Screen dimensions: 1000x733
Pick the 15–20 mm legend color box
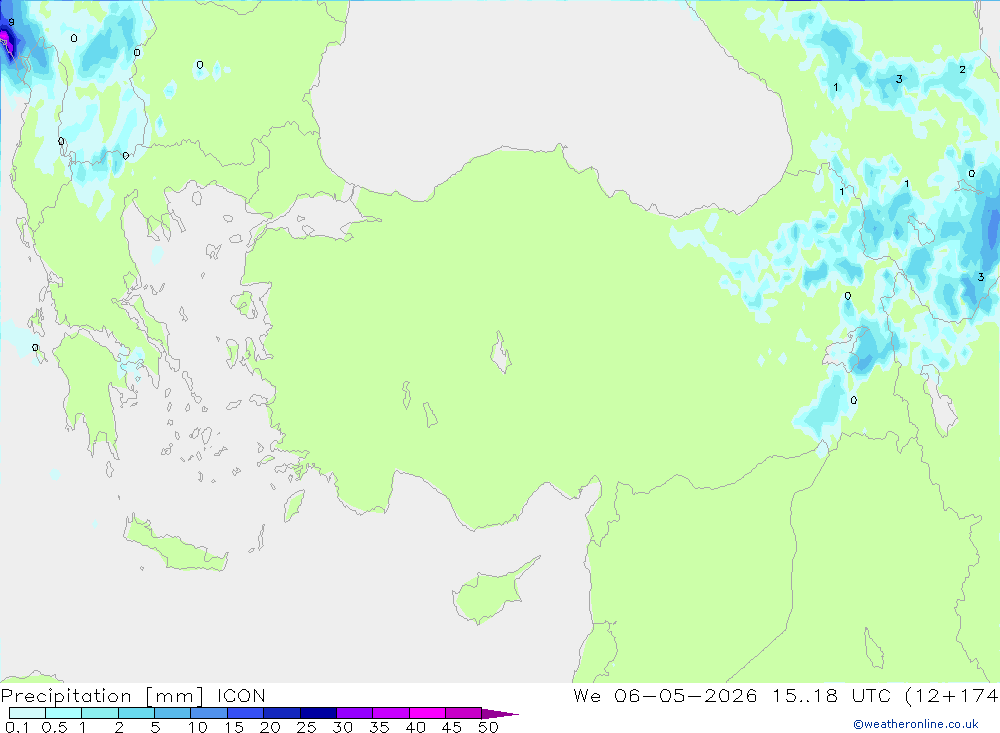246,713
